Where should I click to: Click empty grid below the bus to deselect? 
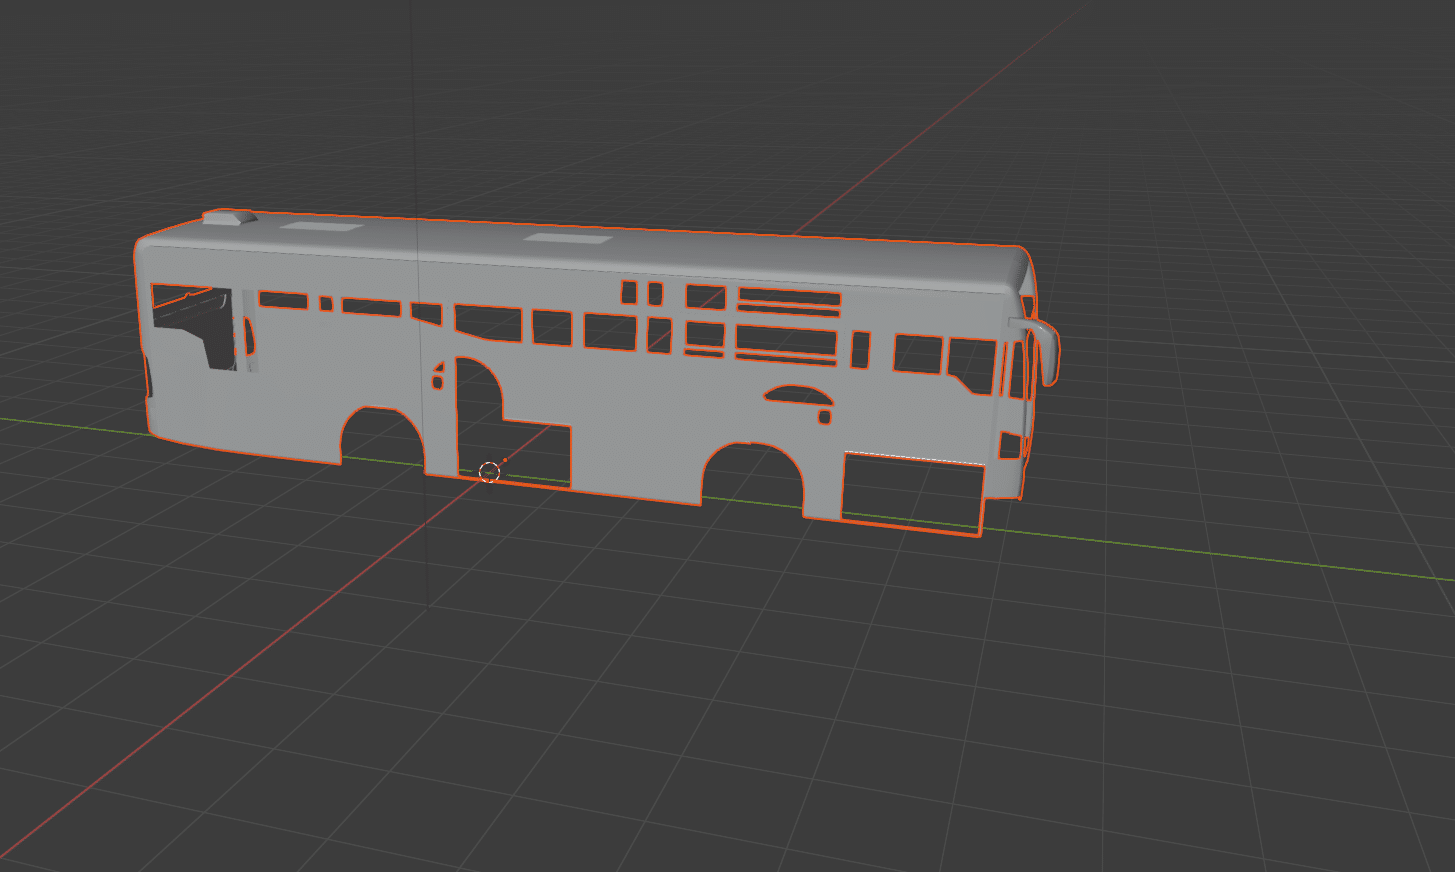click(x=700, y=700)
